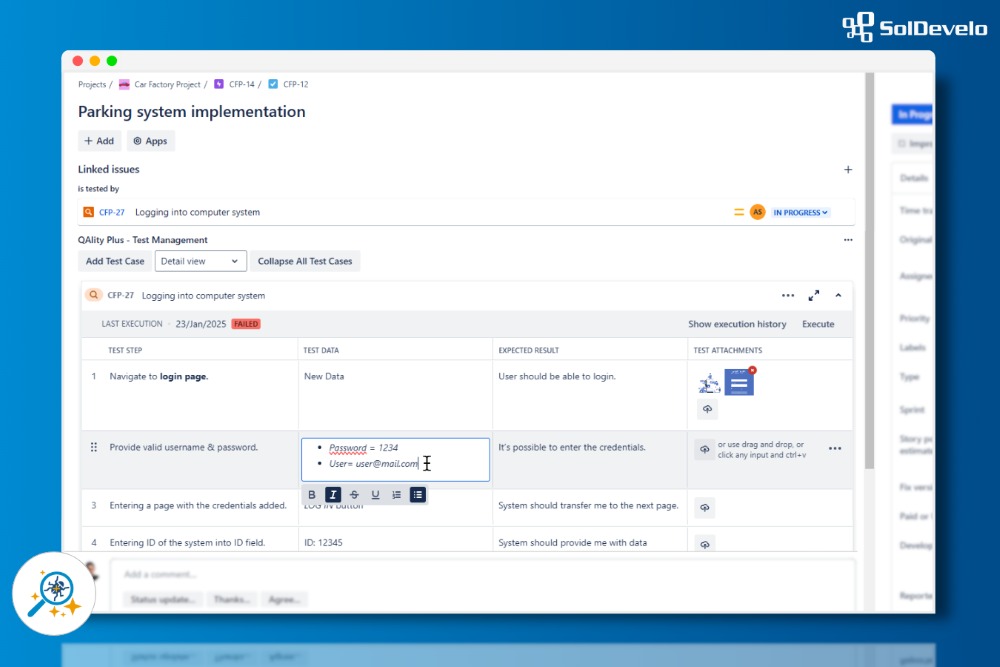Collapse the CFP-27 test case with the chevron
Image resolution: width=1000 pixels, height=667 pixels.
pos(839,295)
